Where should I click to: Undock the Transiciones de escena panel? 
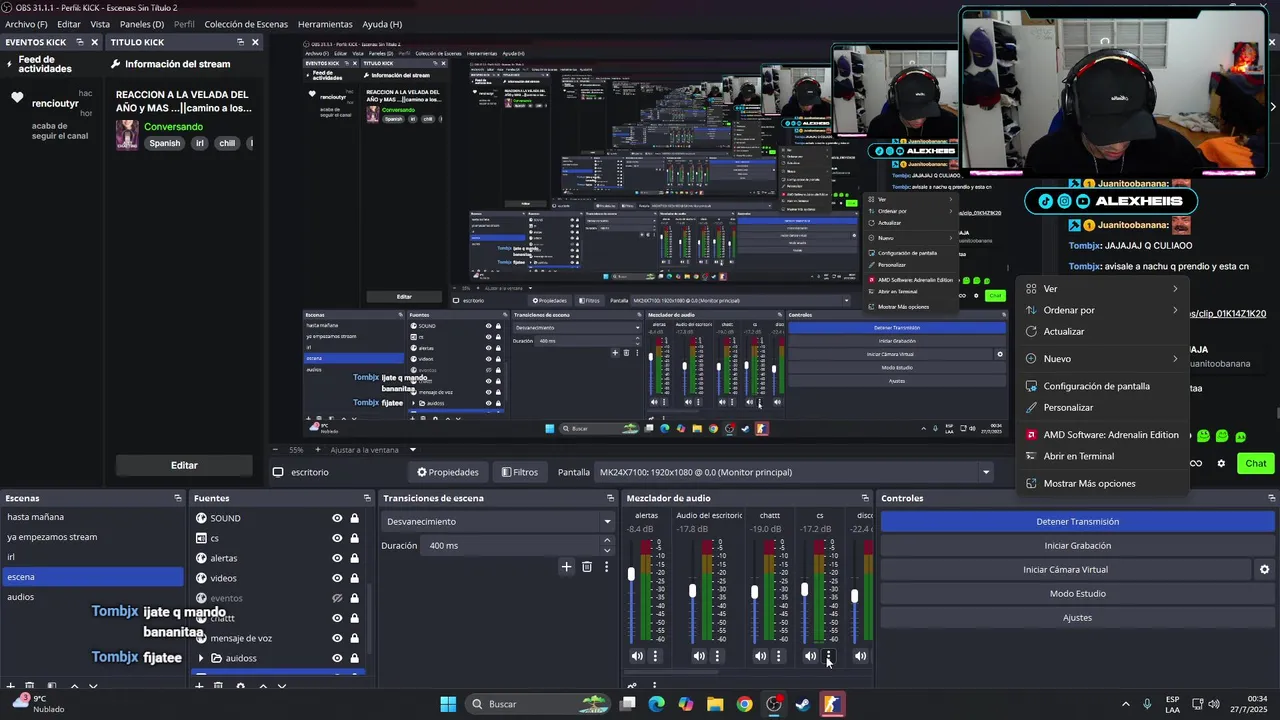[x=610, y=498]
